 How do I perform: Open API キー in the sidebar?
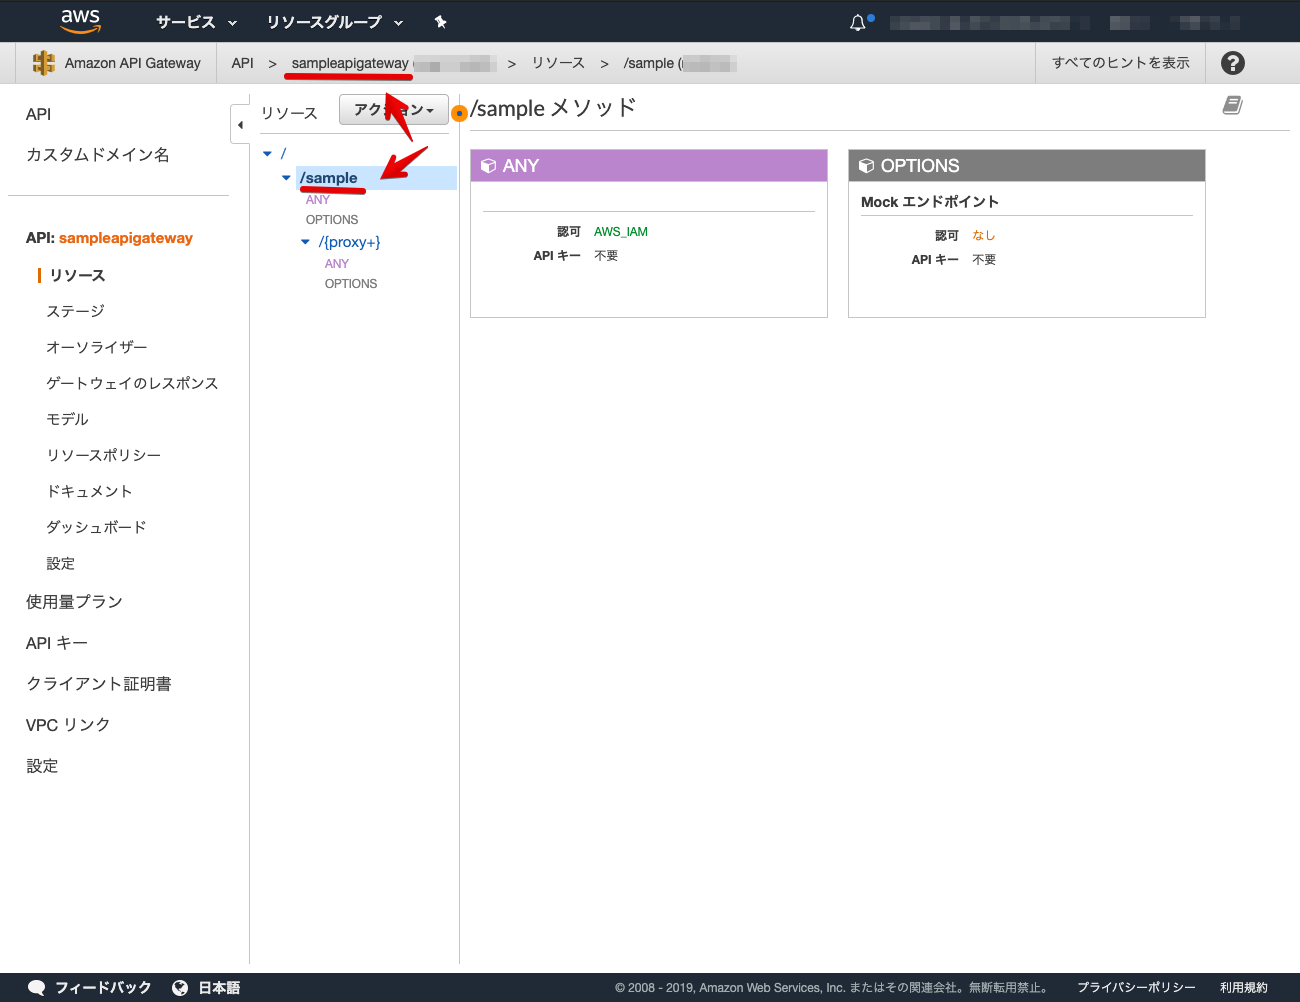tap(56, 643)
